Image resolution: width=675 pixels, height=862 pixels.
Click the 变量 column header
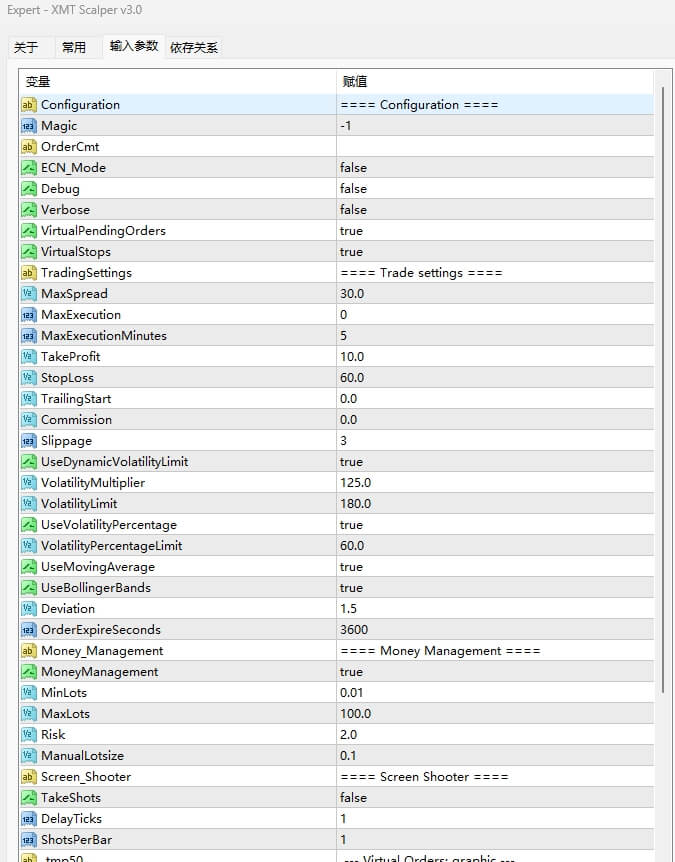click(178, 81)
